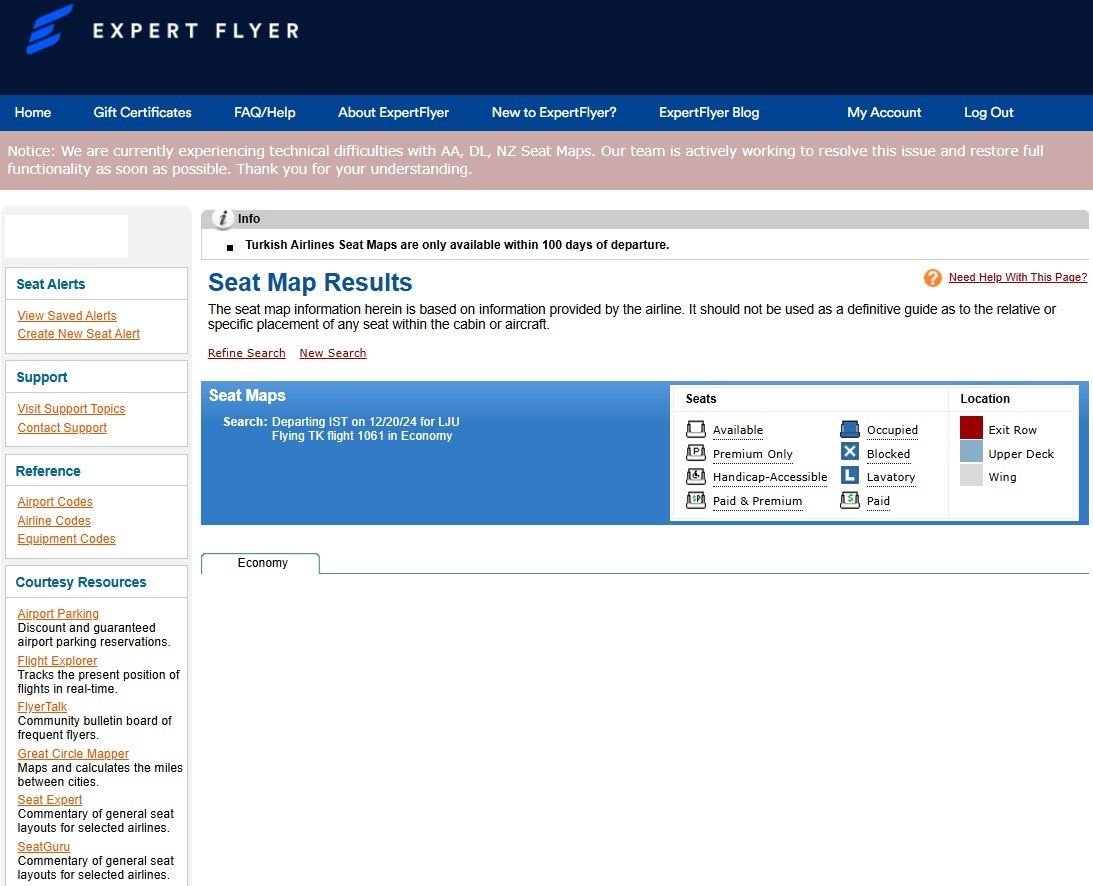Screen dimensions: 1093x886
Task: Open the SeatGuru resource link
Action: tap(43, 846)
